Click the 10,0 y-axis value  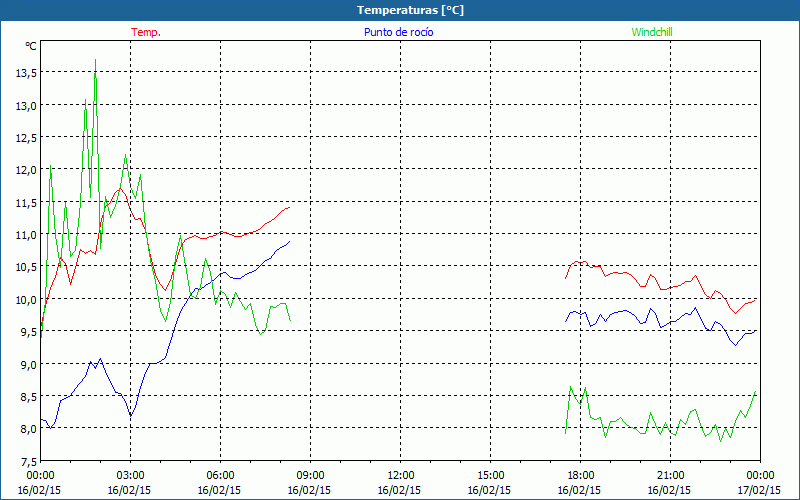[26, 299]
